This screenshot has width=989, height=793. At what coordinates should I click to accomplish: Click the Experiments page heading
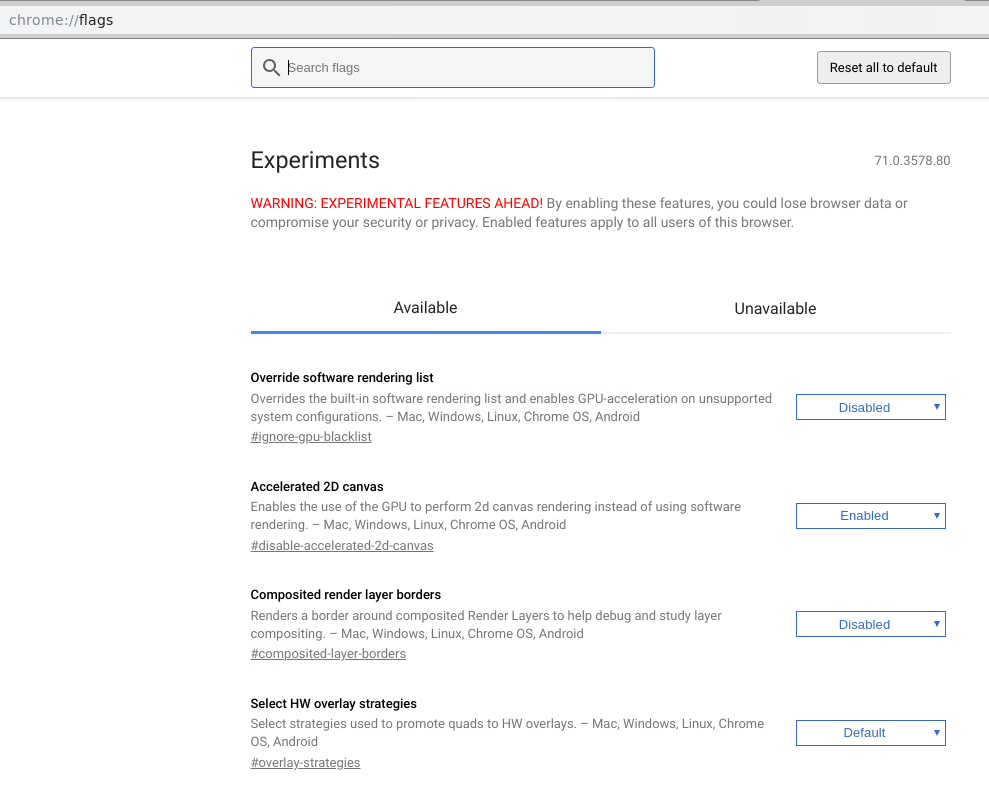tap(315, 160)
